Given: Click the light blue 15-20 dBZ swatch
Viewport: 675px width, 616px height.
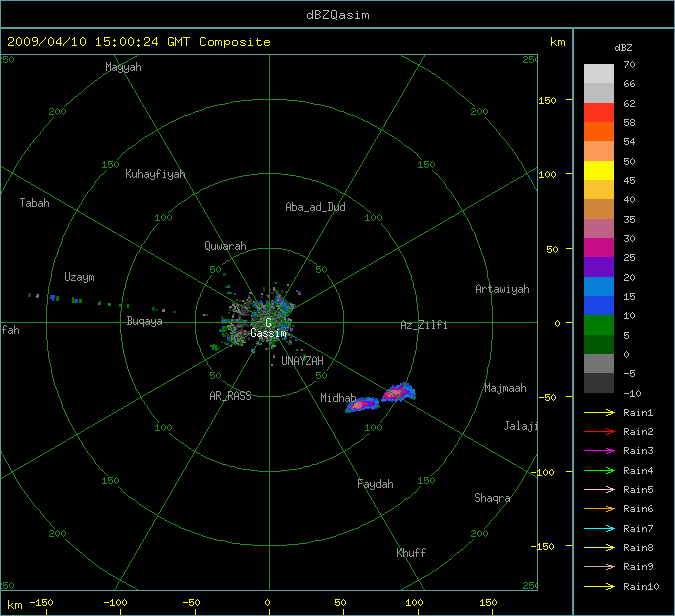Looking at the screenshot, I should 599,287.
